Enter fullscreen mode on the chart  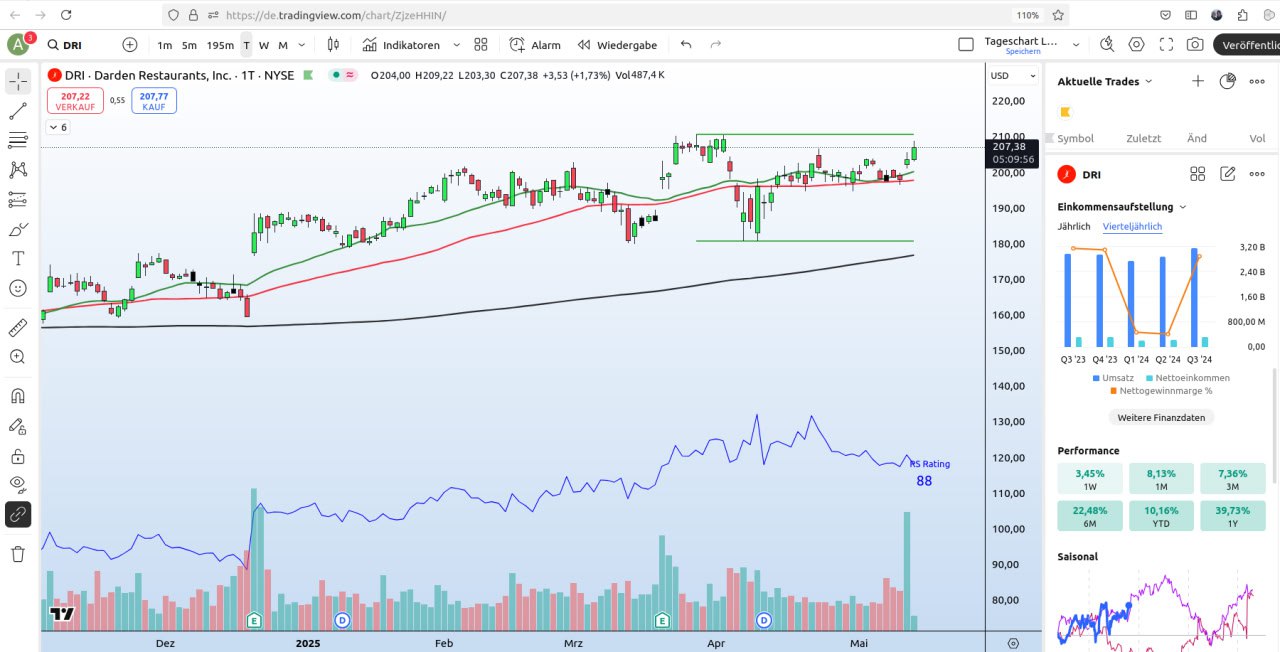(x=1166, y=45)
